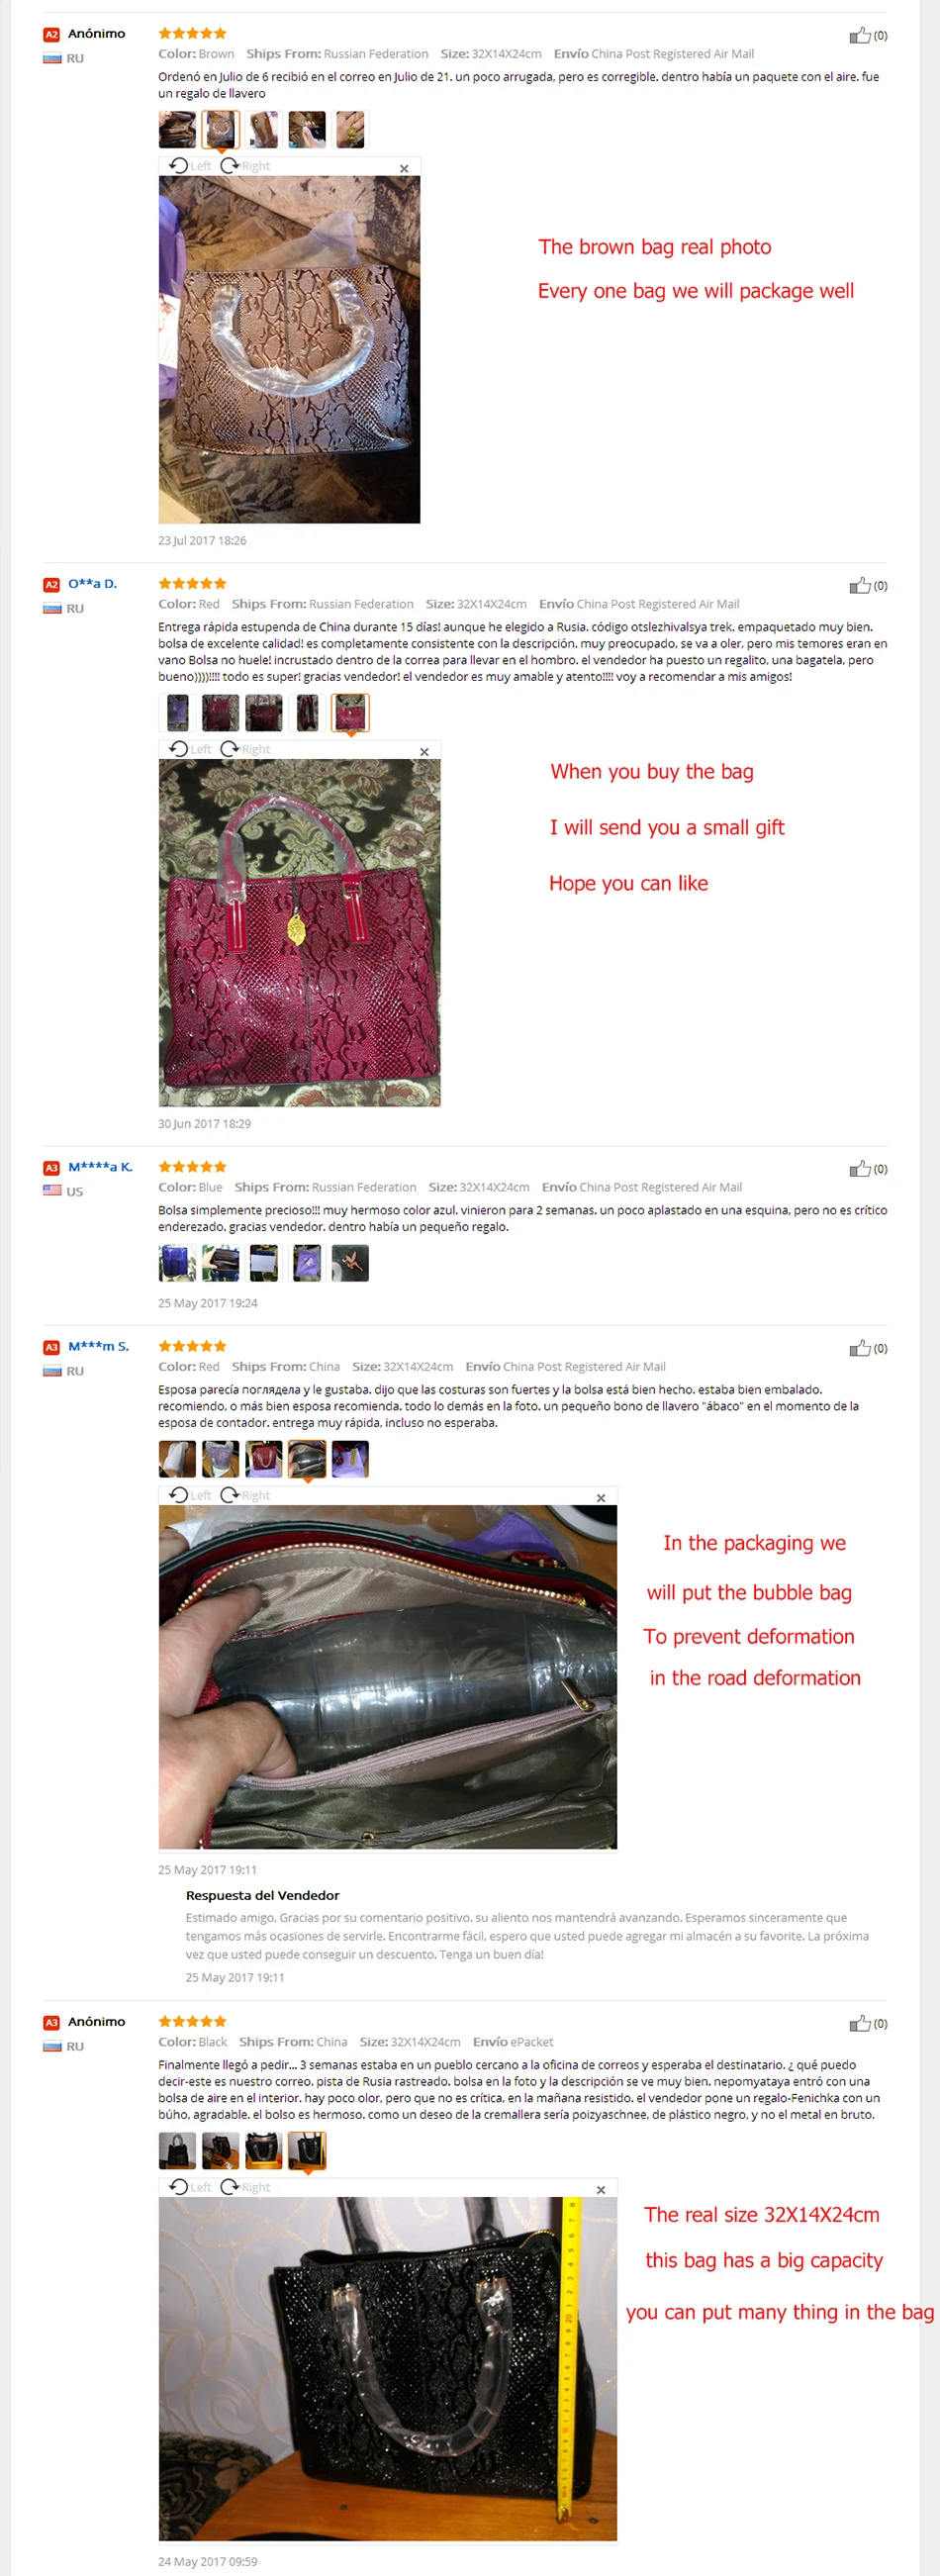
Task: Rotate the red bag photo right
Action: [245, 749]
